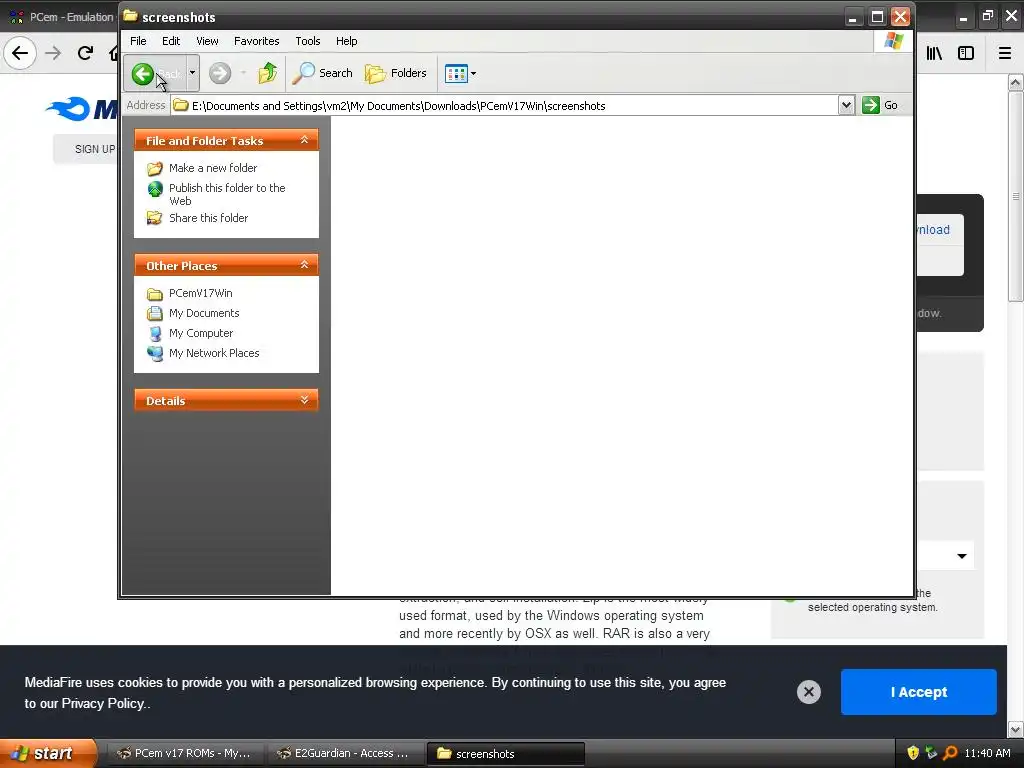This screenshot has height=768, width=1024.
Task: Click the folder icon in the screenshots title bar
Action: coord(131,16)
